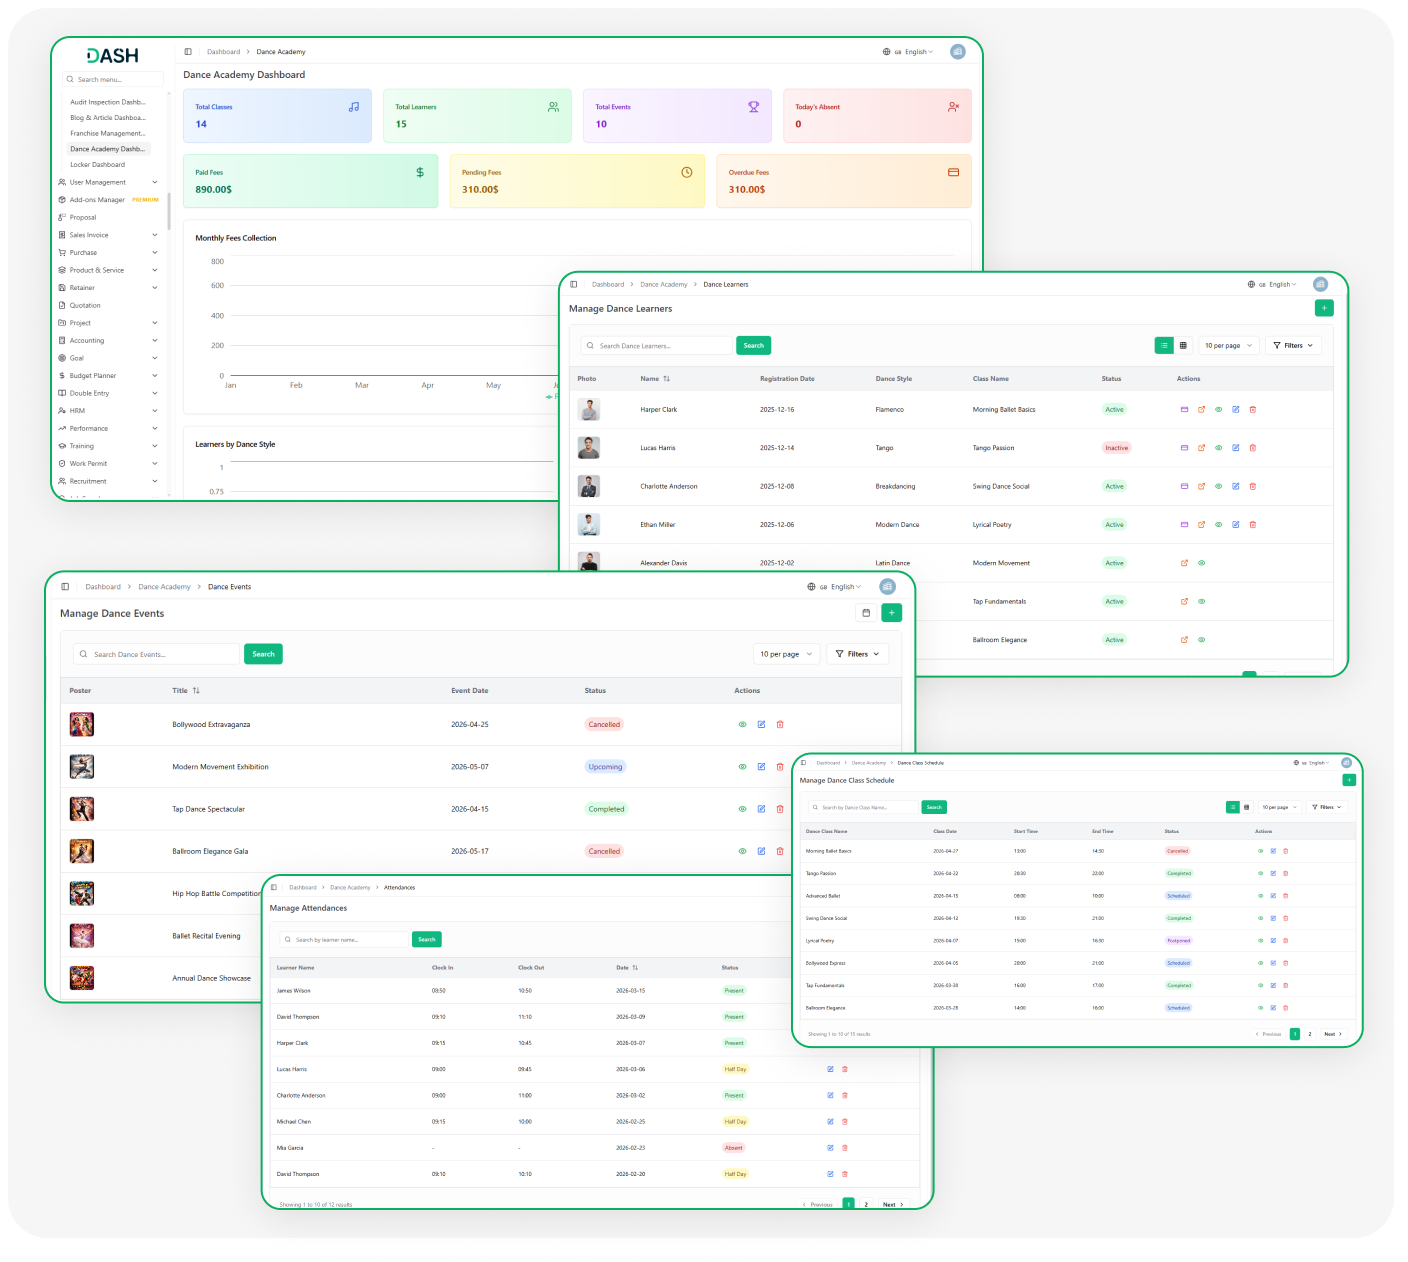Screen dimensions: 1408x1262
Task: Open calendar view icon in Dance Events window
Action: [866, 613]
